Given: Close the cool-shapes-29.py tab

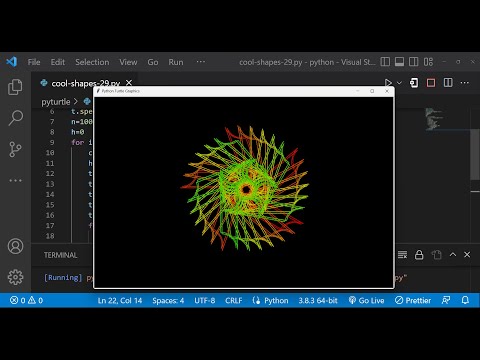Looking at the screenshot, I should click(129, 83).
